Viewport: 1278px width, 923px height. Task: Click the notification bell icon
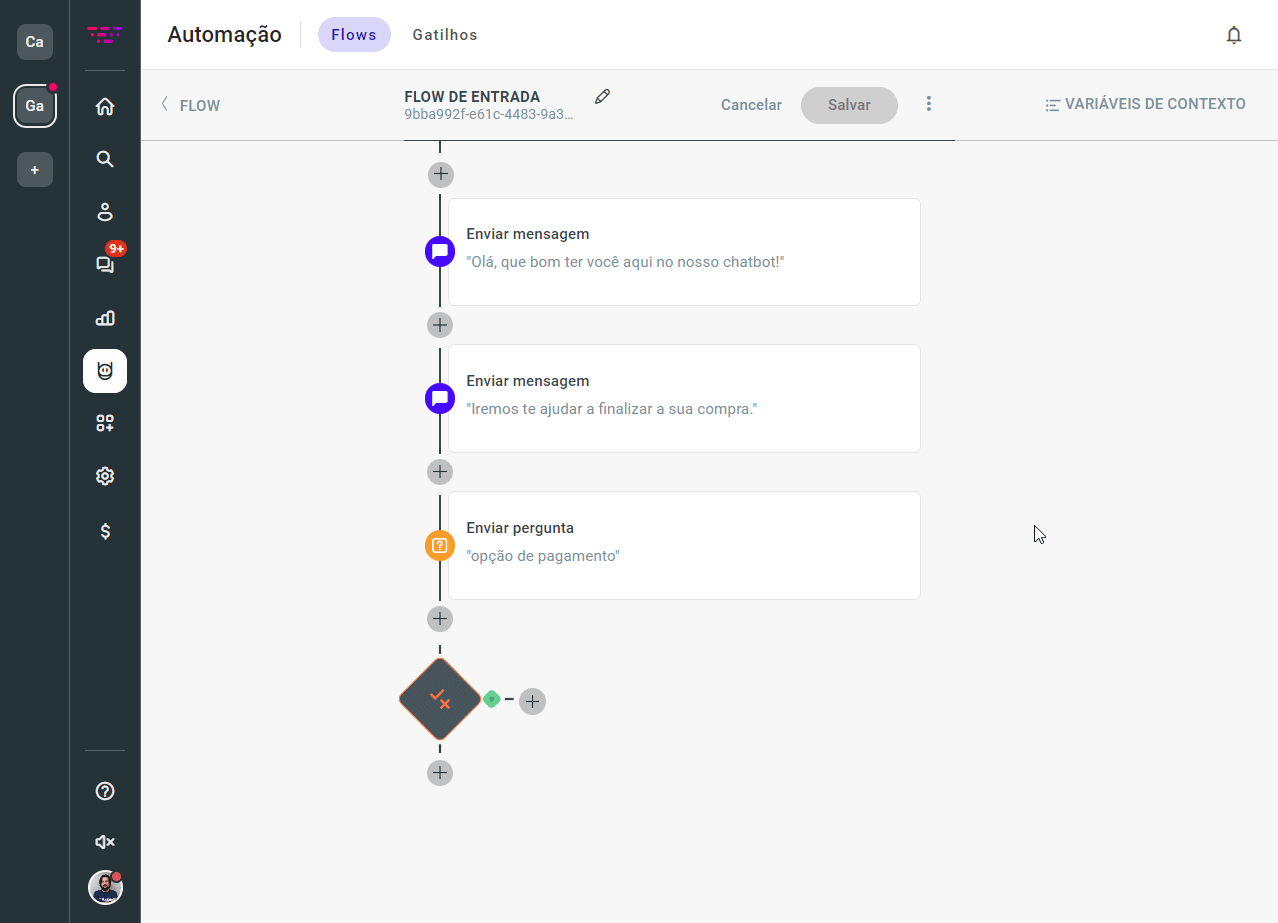(1234, 35)
